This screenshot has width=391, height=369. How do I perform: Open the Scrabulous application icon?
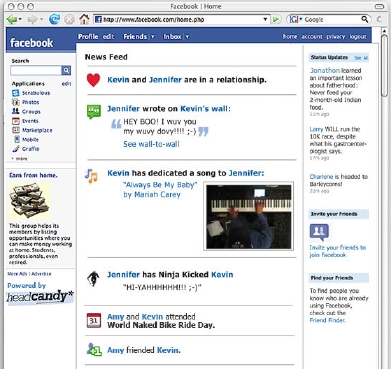tap(16, 93)
